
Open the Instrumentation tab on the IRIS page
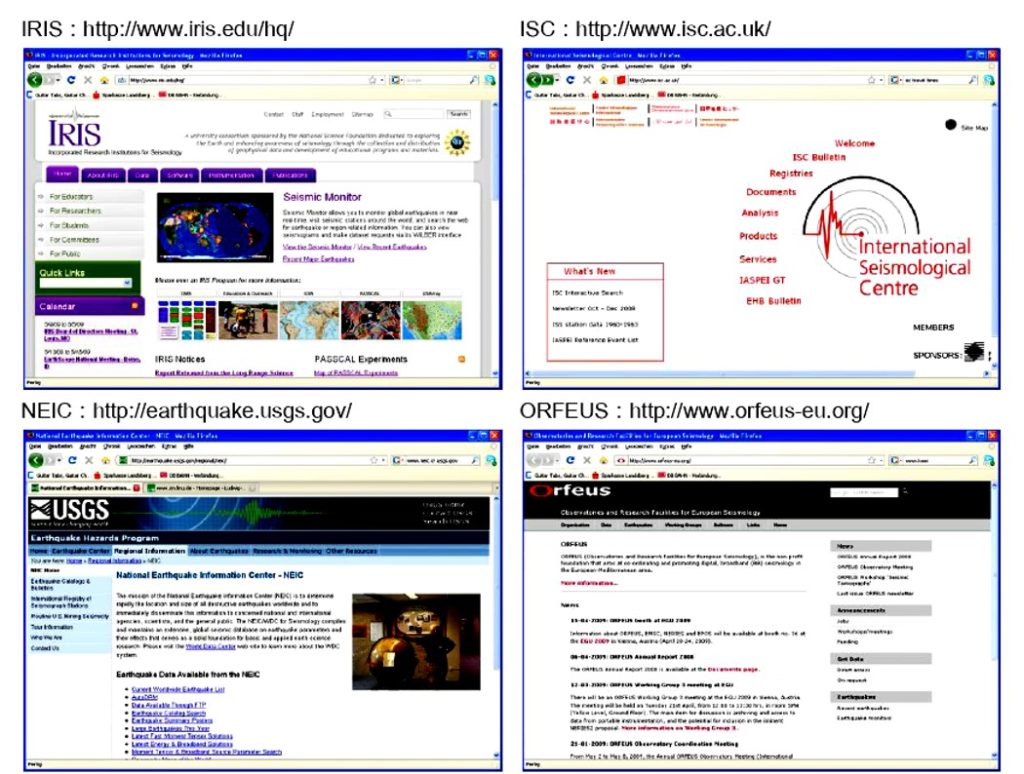[x=232, y=175]
